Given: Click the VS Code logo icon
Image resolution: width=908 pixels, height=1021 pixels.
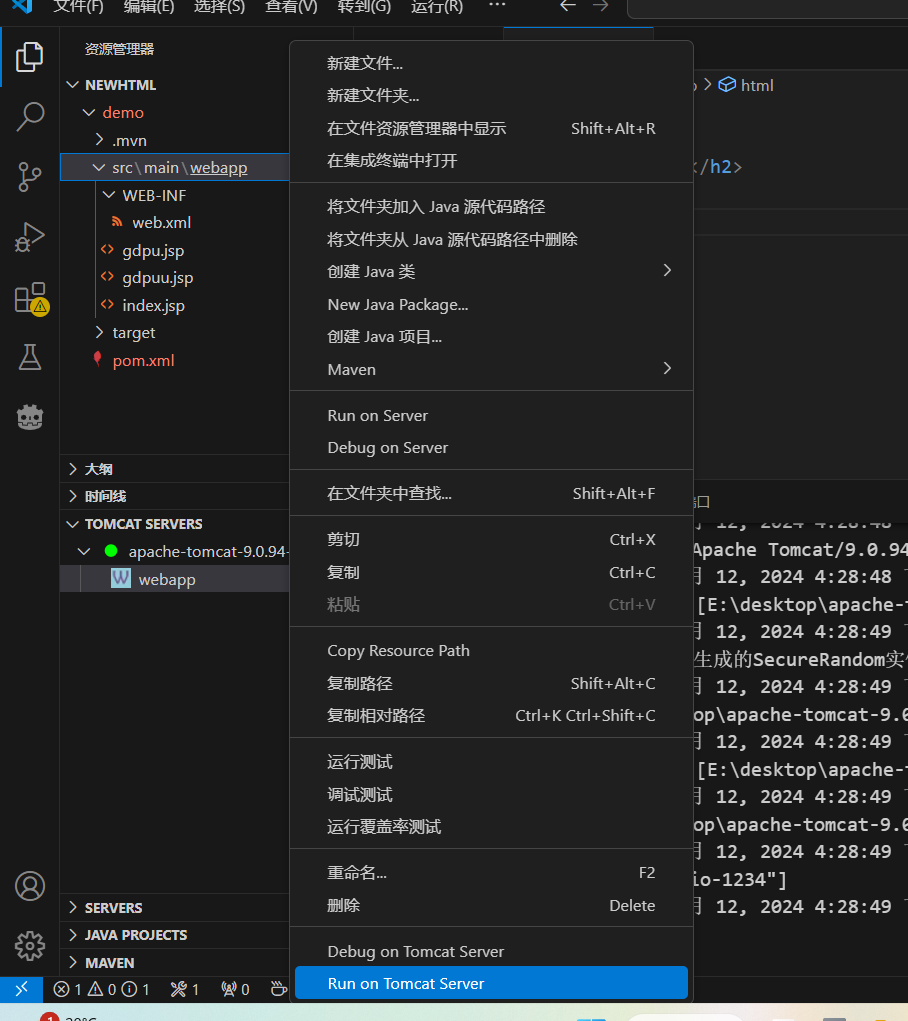Looking at the screenshot, I should (22, 7).
